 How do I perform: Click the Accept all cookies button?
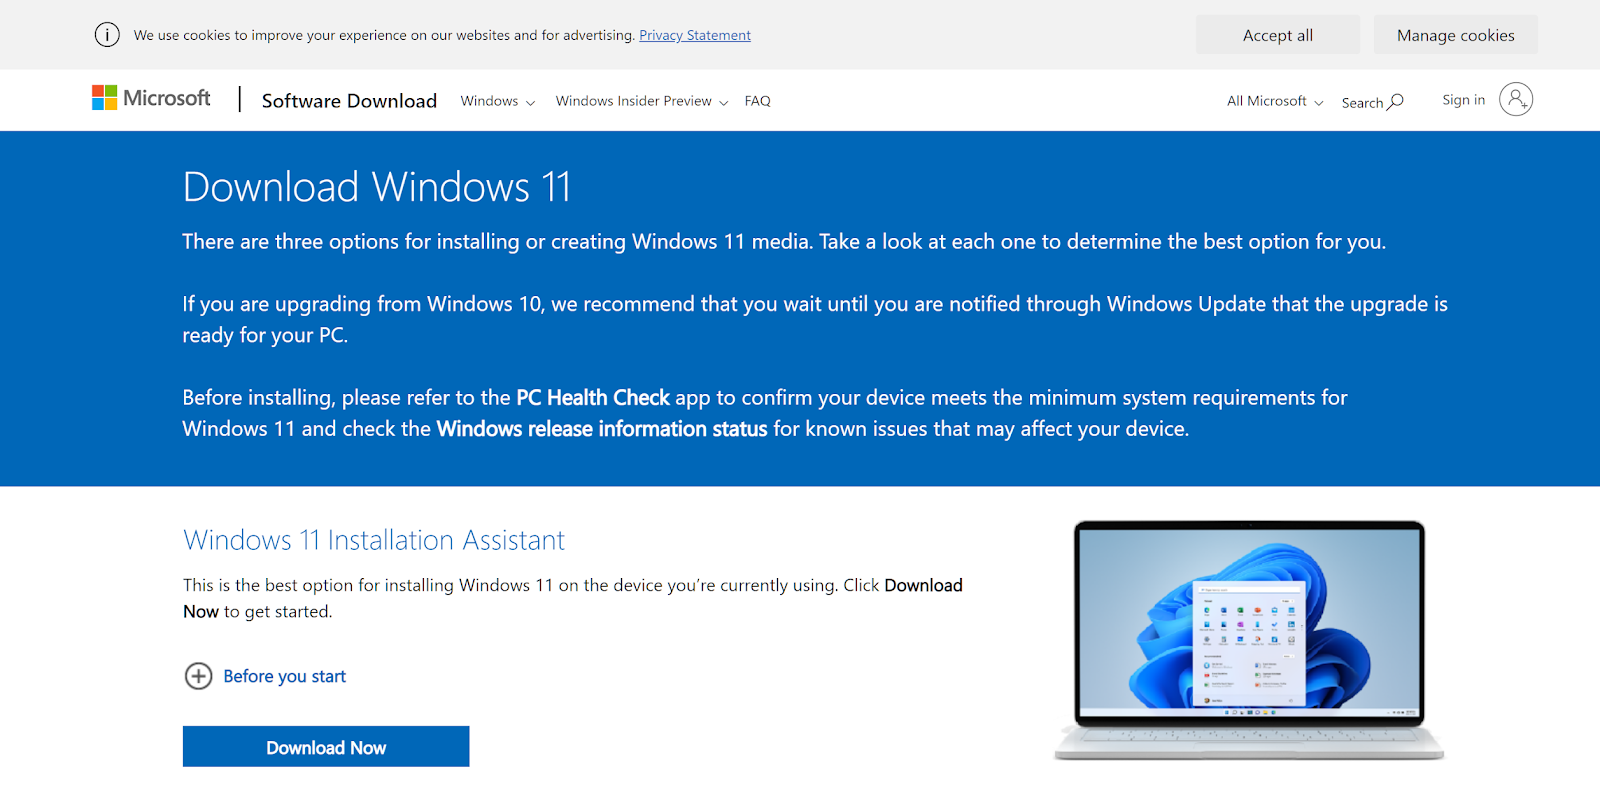click(x=1278, y=35)
